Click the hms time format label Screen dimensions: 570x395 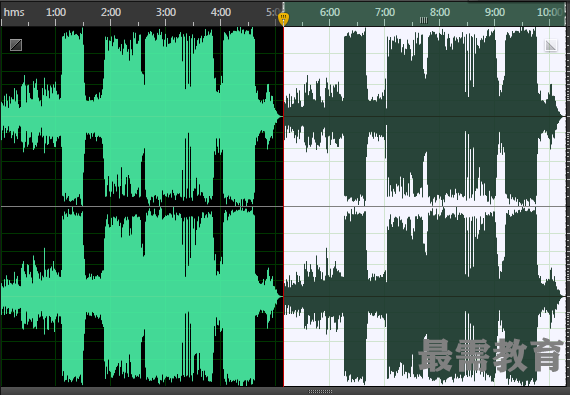pos(14,12)
